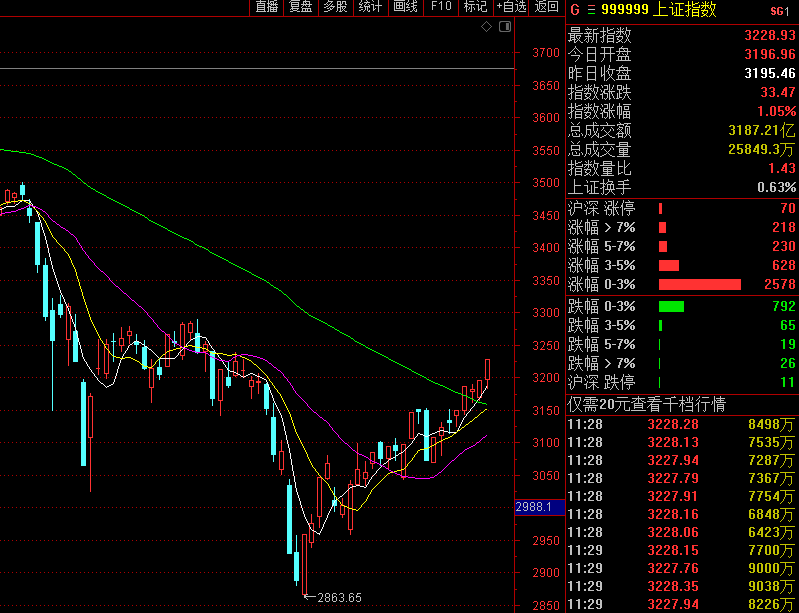The height and width of the screenshot is (613, 799).
Task: Toggle the side panel icon above chart
Action: pyautogui.click(x=504, y=26)
